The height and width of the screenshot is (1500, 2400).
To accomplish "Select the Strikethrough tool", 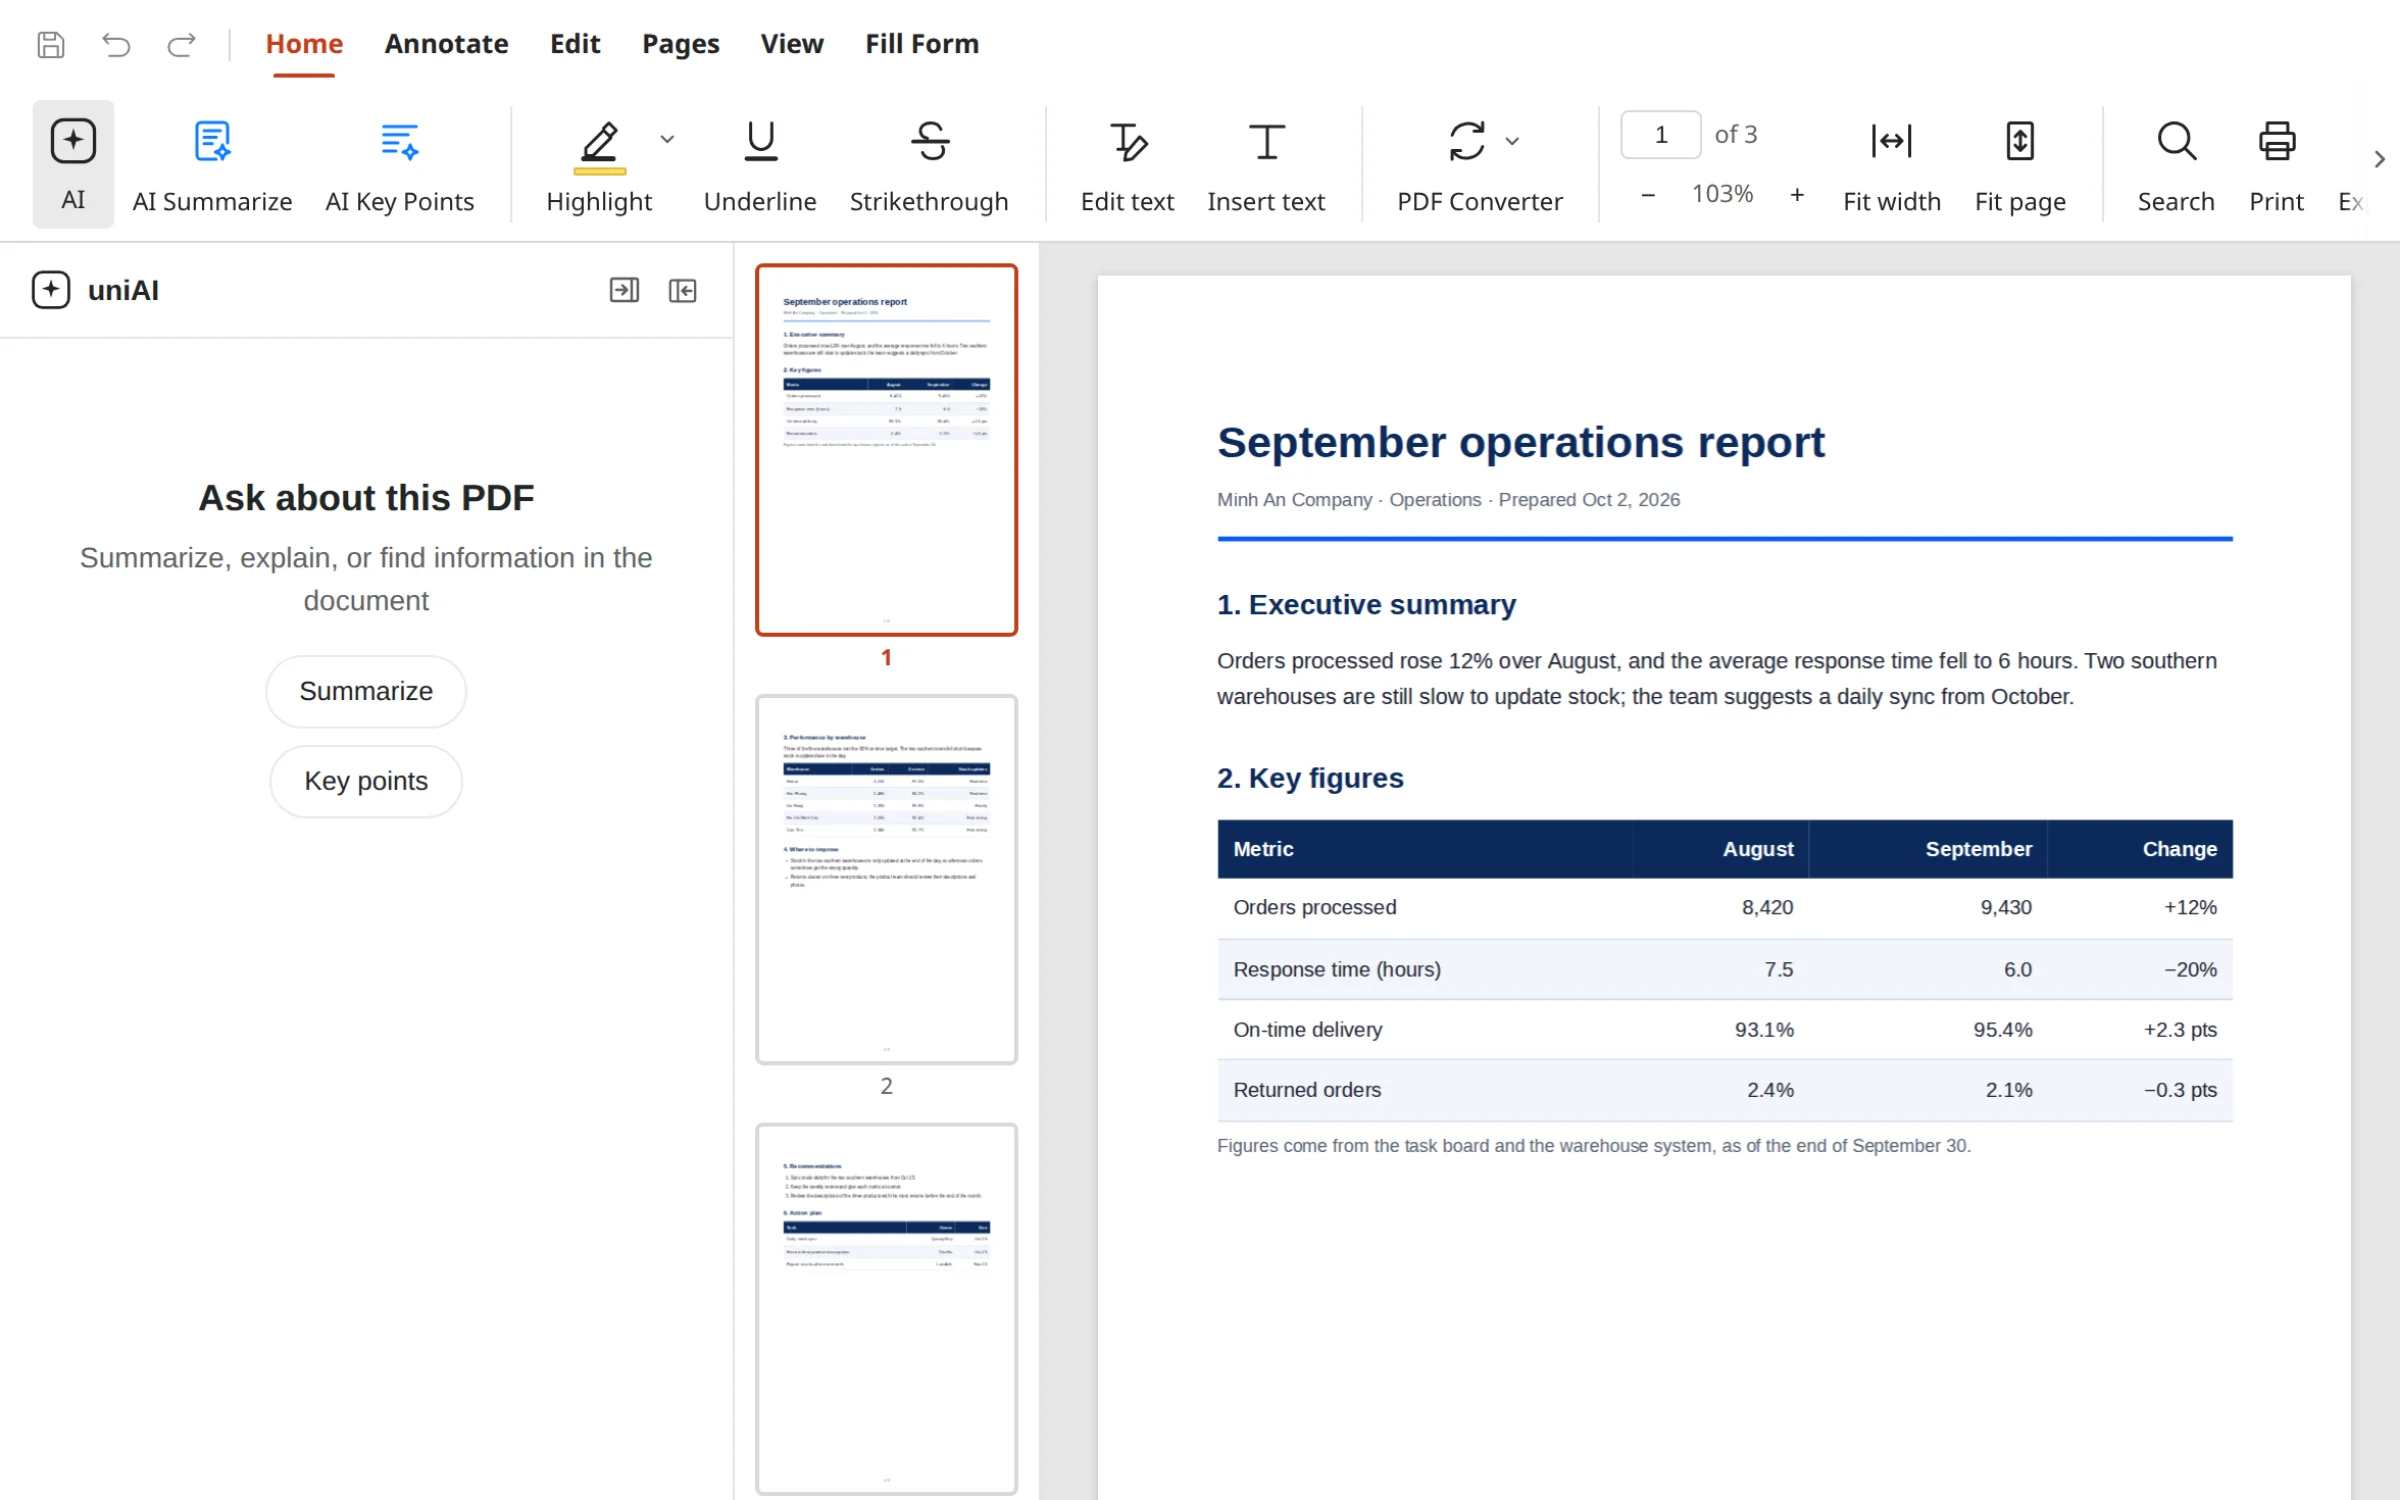I will click(x=929, y=166).
